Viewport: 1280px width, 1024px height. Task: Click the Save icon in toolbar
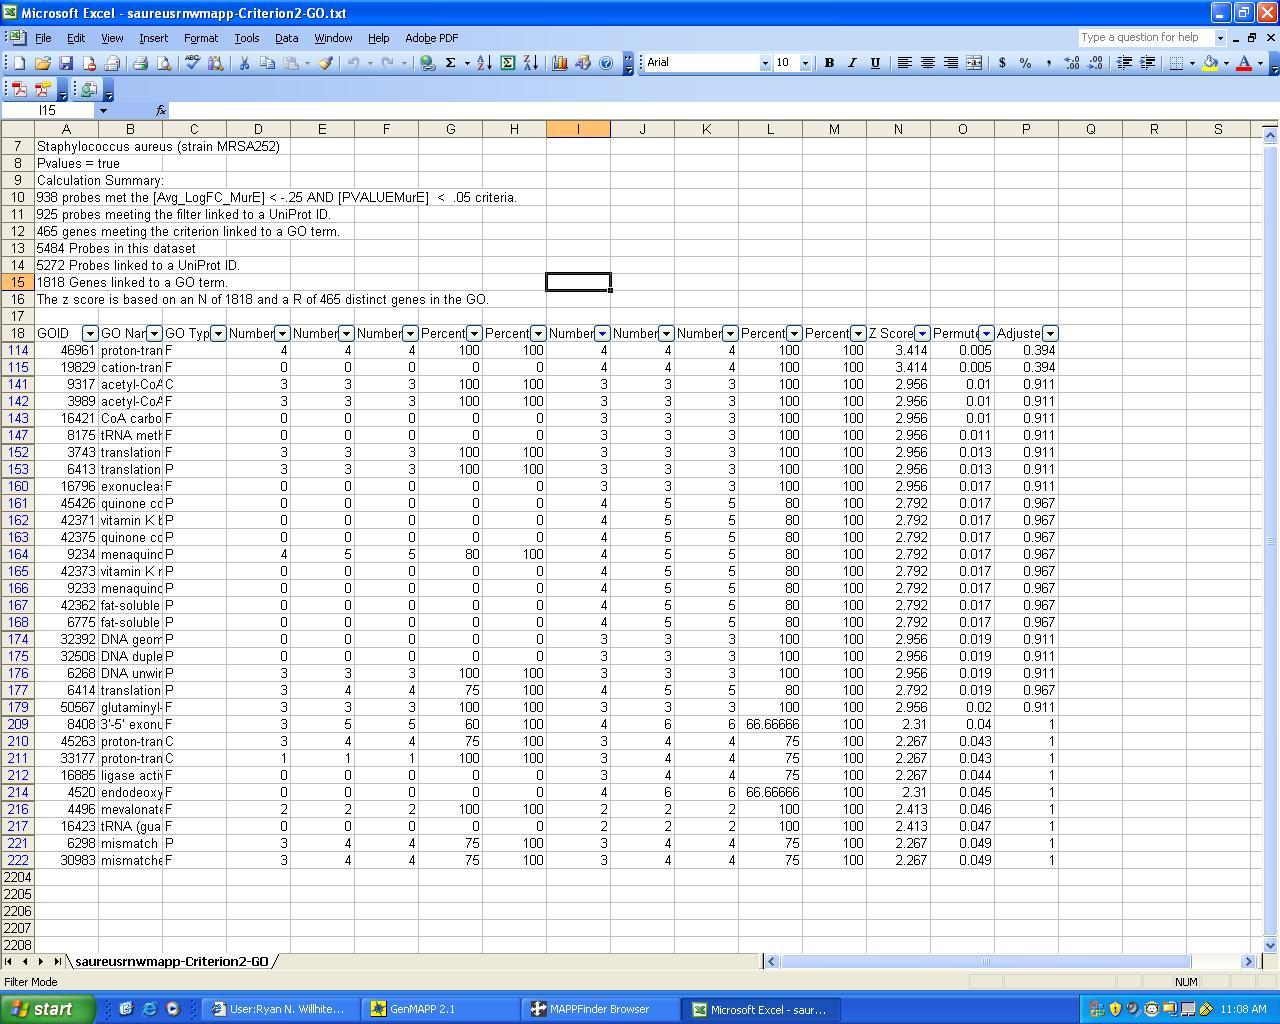tap(66, 63)
